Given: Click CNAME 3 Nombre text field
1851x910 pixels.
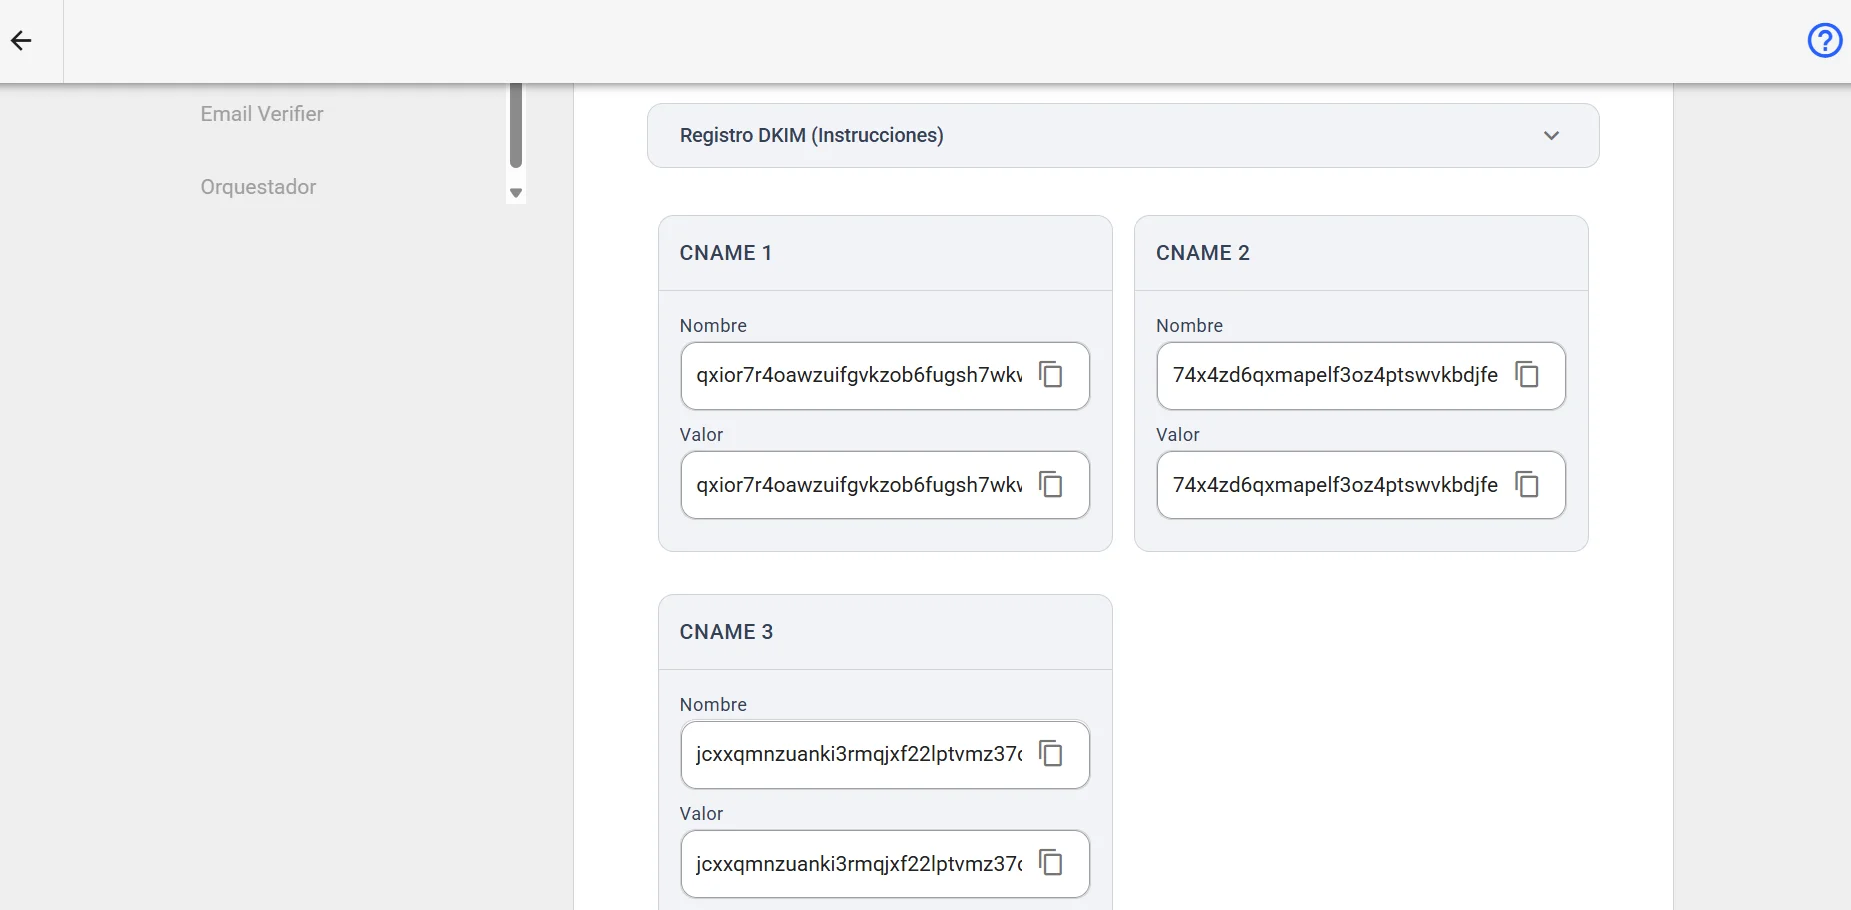Looking at the screenshot, I should point(885,755).
